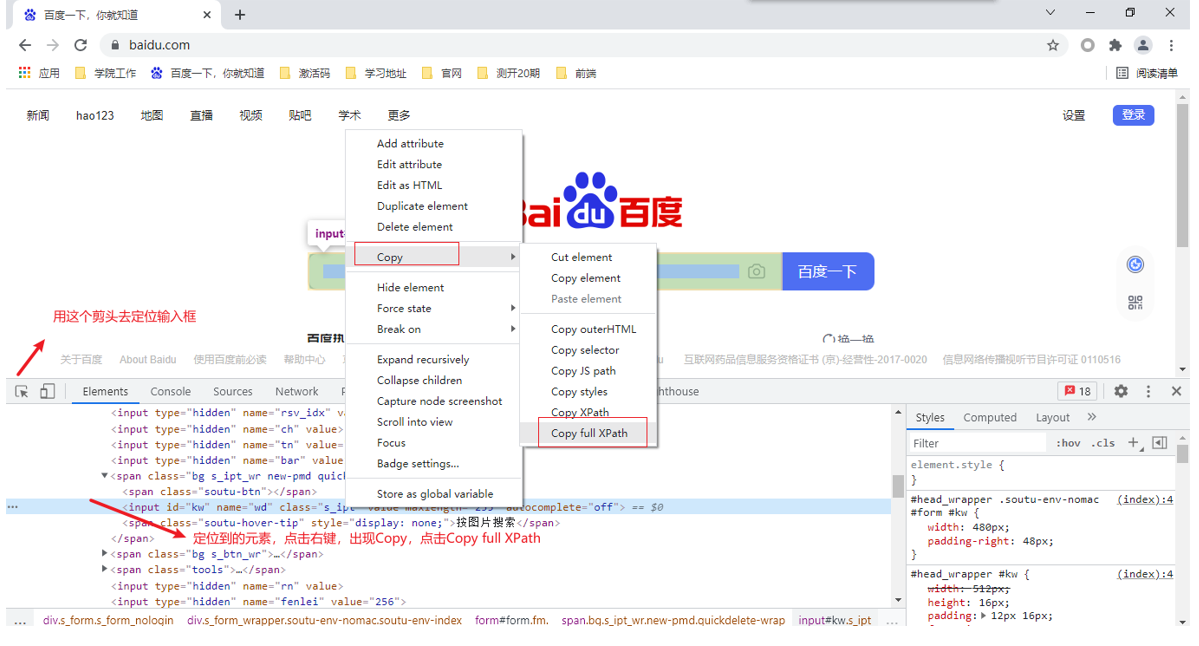Toggle element classes with .cls button
This screenshot has height=646, width=1199.
[x=1102, y=442]
